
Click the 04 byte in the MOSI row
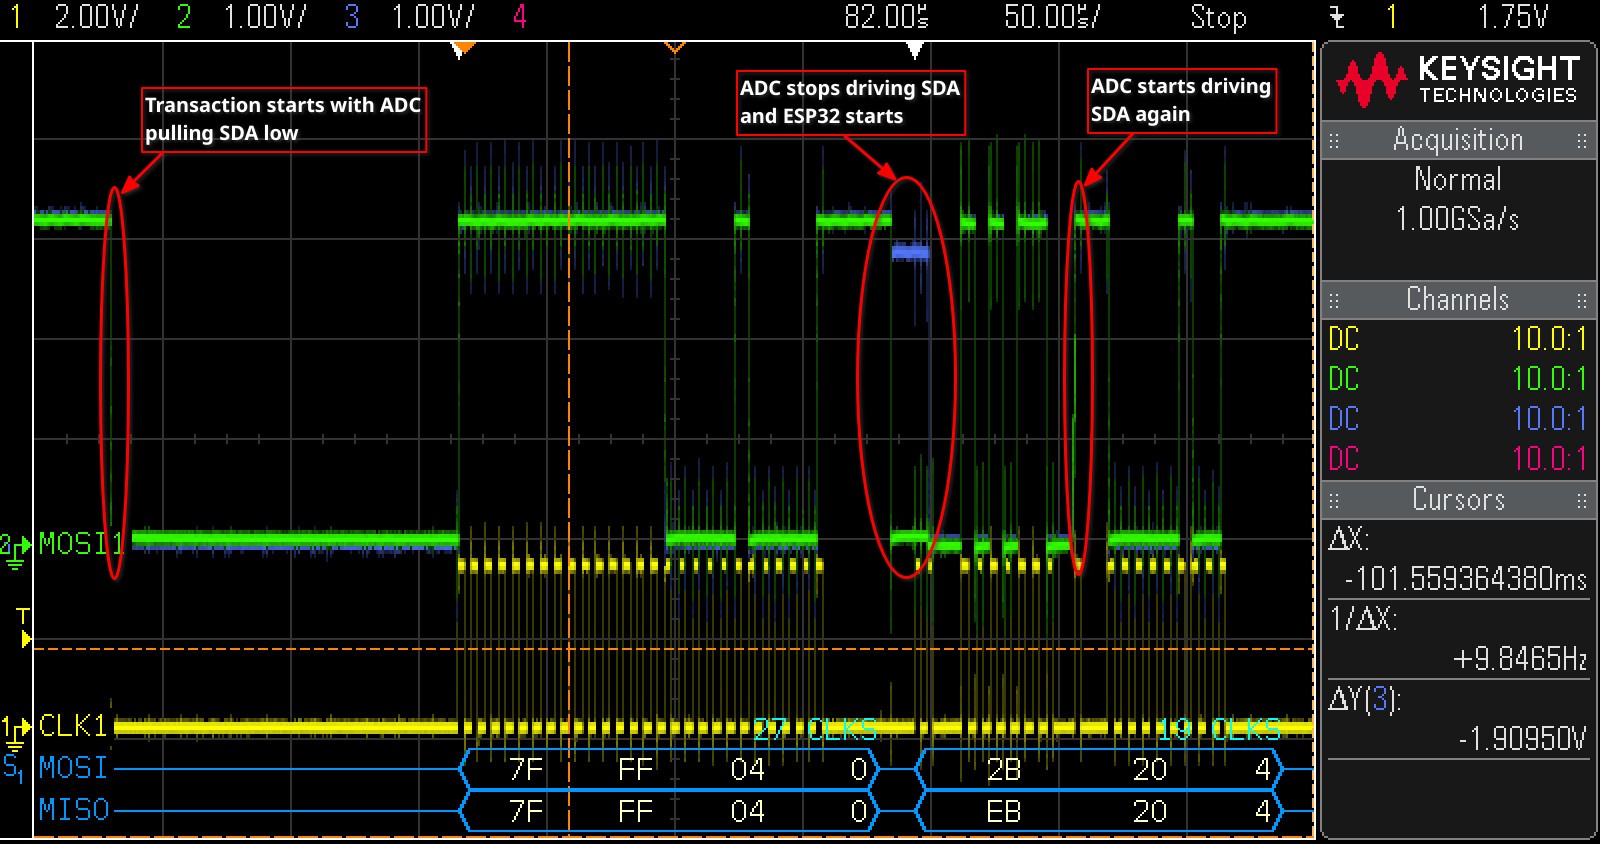pyautogui.click(x=747, y=769)
